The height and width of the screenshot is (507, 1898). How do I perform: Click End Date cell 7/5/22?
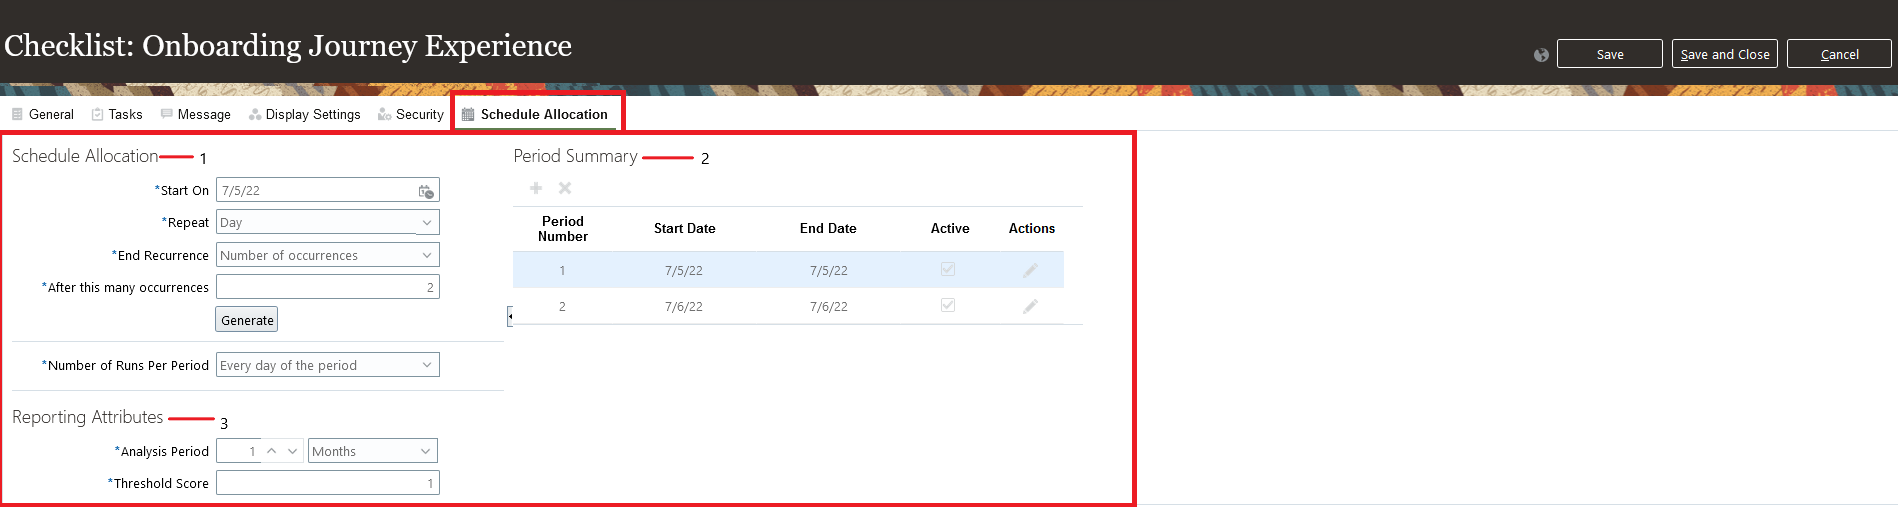tap(829, 270)
